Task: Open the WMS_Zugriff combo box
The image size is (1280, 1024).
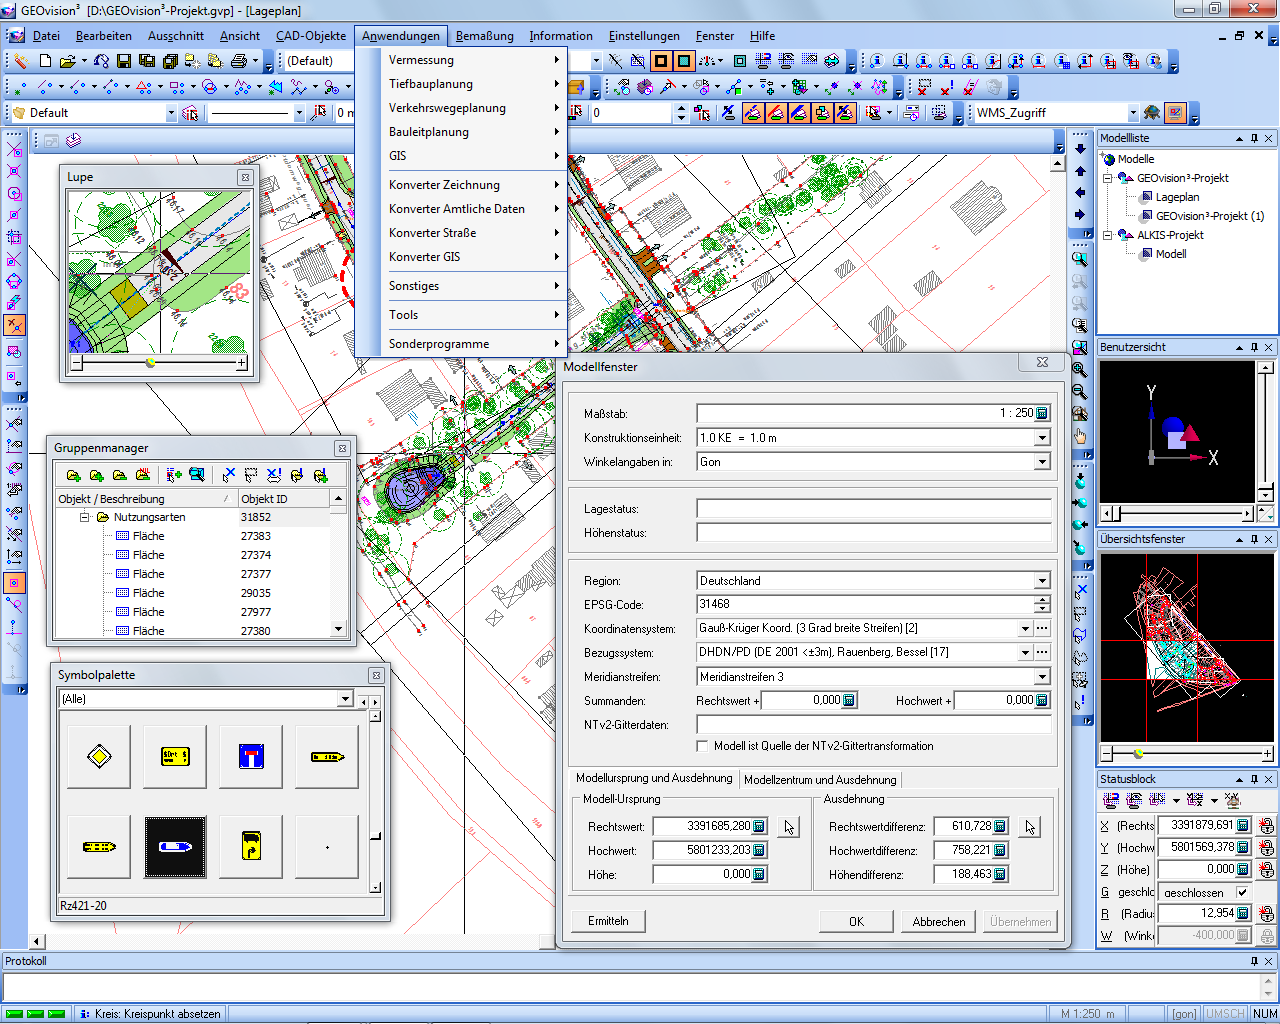Action: click(x=1133, y=113)
